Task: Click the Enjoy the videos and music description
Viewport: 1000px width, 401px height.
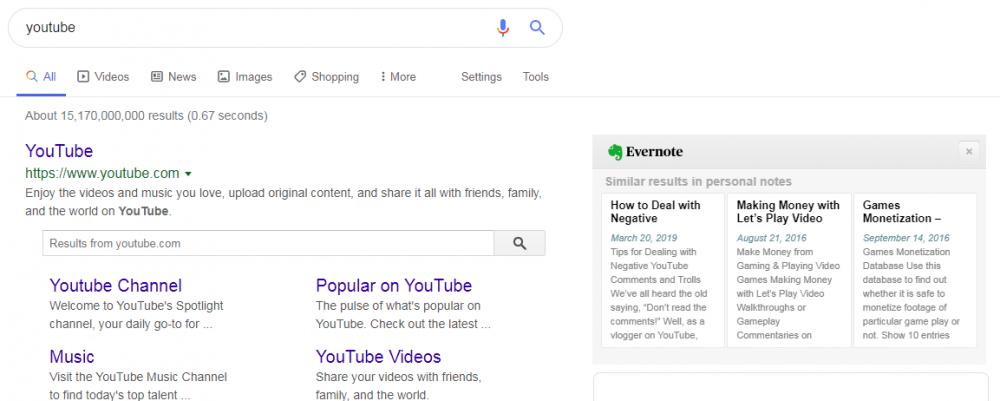Action: (283, 201)
